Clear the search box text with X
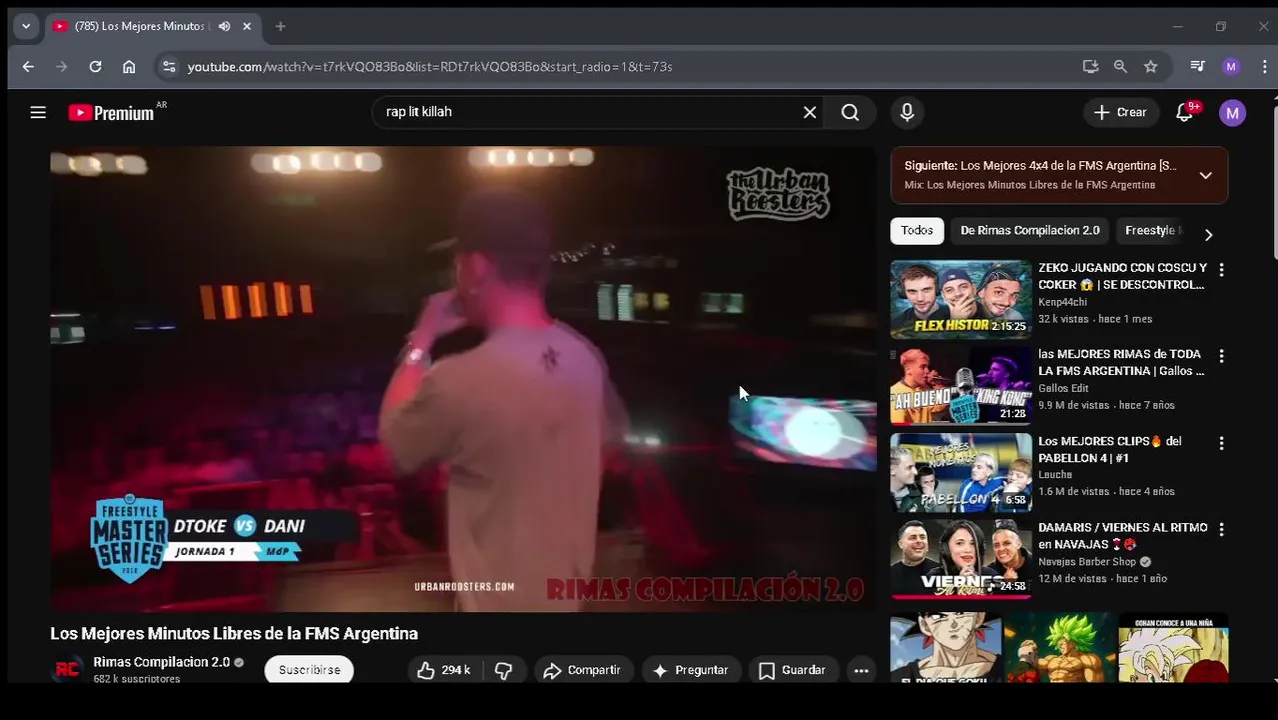Image resolution: width=1278 pixels, height=720 pixels. click(x=810, y=113)
